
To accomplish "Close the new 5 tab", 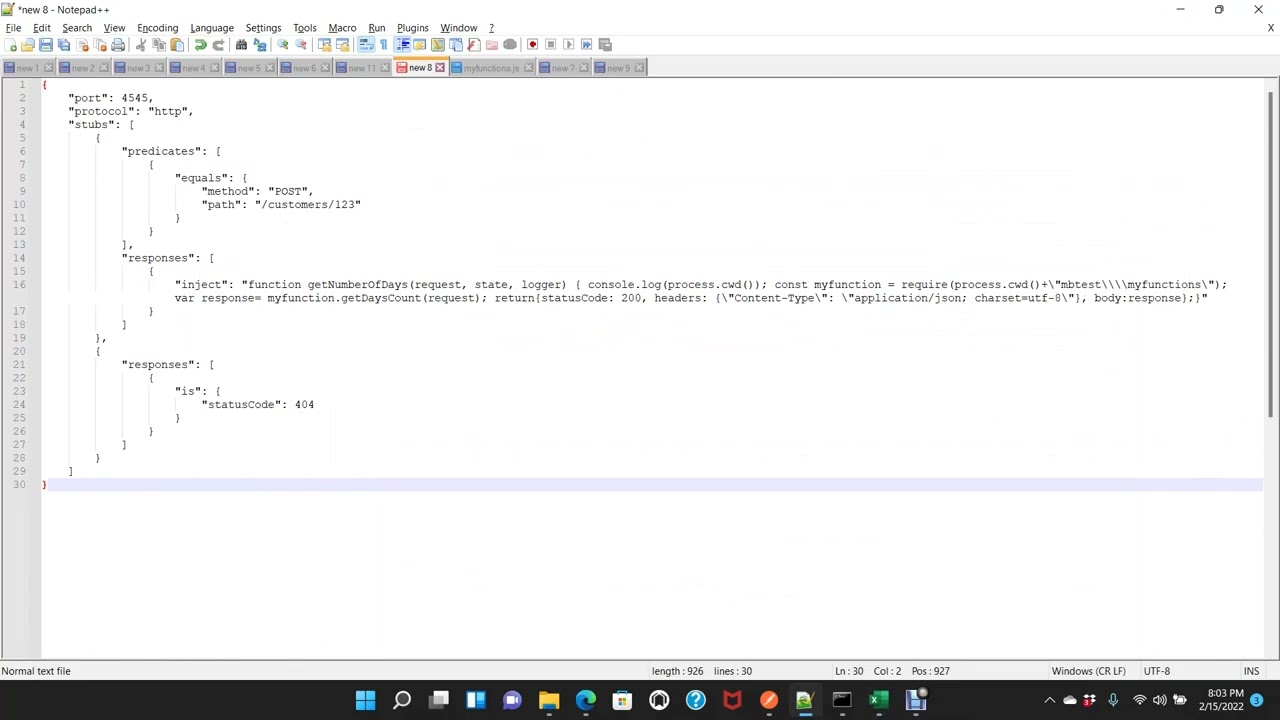I will point(269,68).
